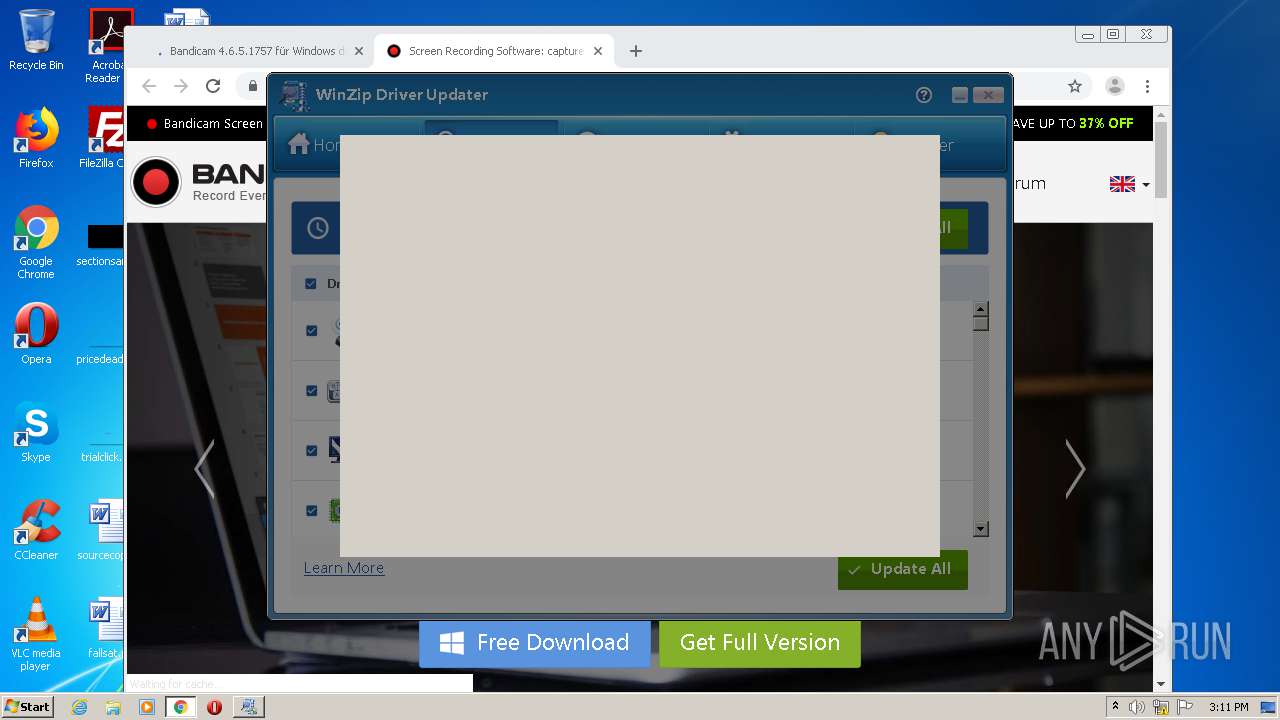Open the Firefox desktop icon
Image resolution: width=1280 pixels, height=720 pixels.
[36, 138]
